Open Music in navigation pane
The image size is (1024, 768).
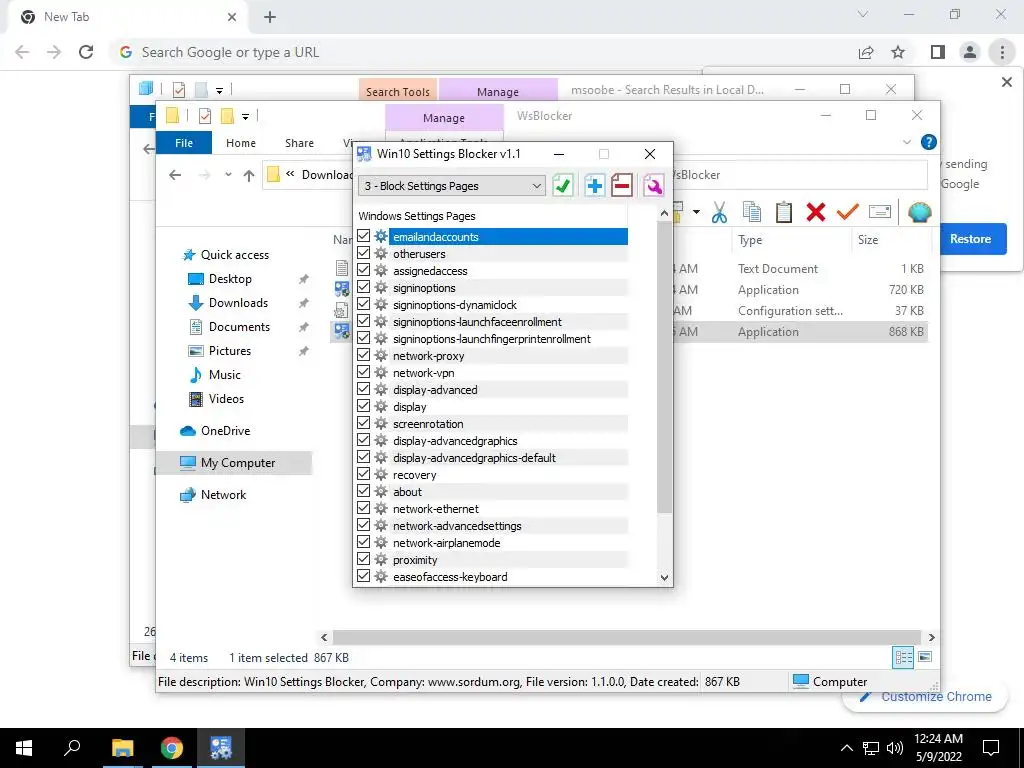point(225,375)
